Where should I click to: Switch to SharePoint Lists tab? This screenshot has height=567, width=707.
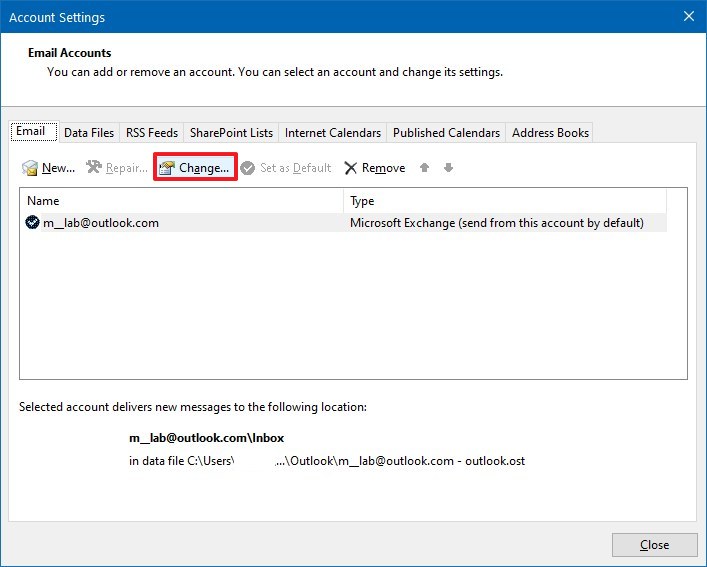[231, 133]
